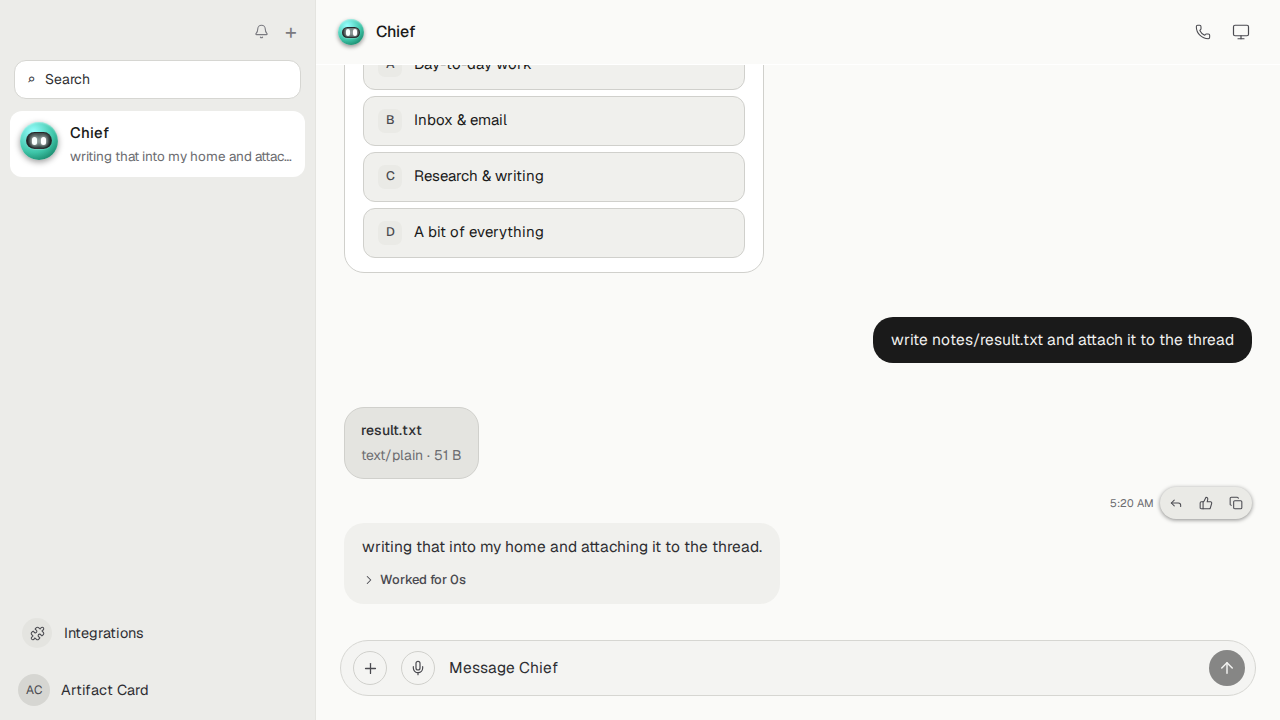Image resolution: width=1280 pixels, height=720 pixels.
Task: Start a new chat with plus icon
Action: [291, 33]
